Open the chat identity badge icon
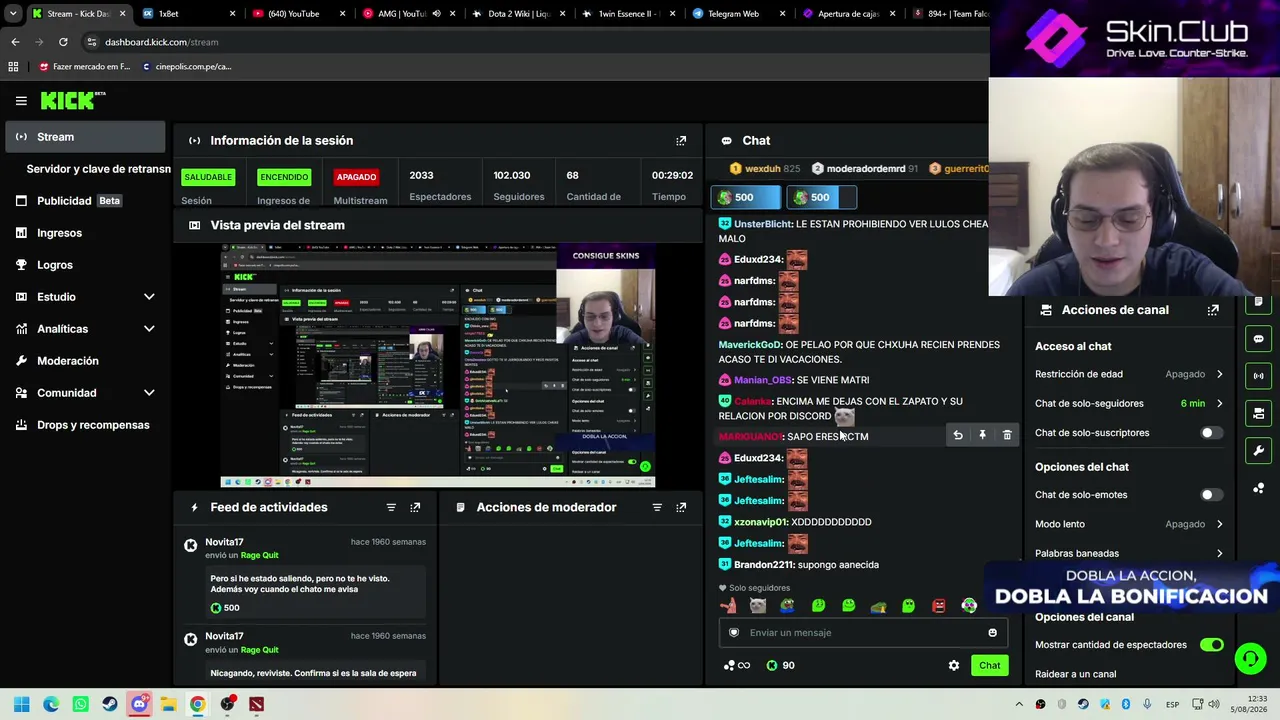1280x720 pixels. 734,632
